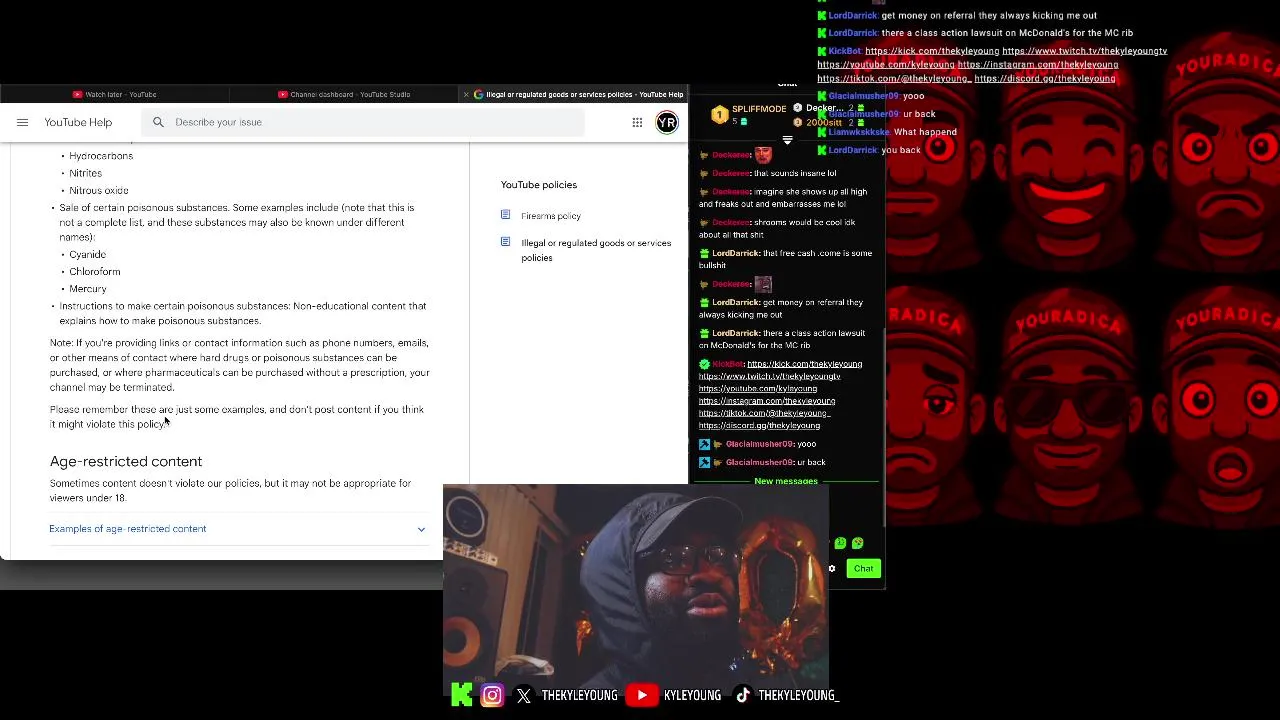1280x720 pixels.
Task: Click the YouTube Help title
Action: (78, 122)
